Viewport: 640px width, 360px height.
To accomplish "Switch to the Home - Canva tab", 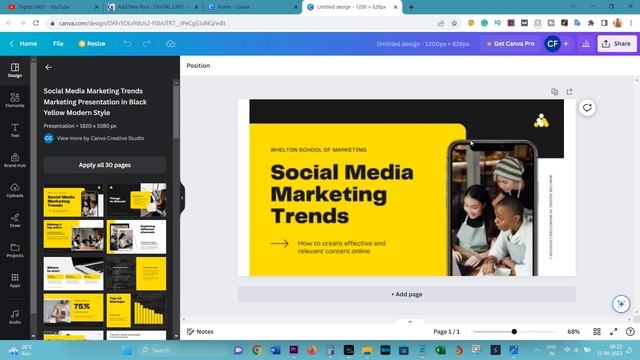I will 252,7.
